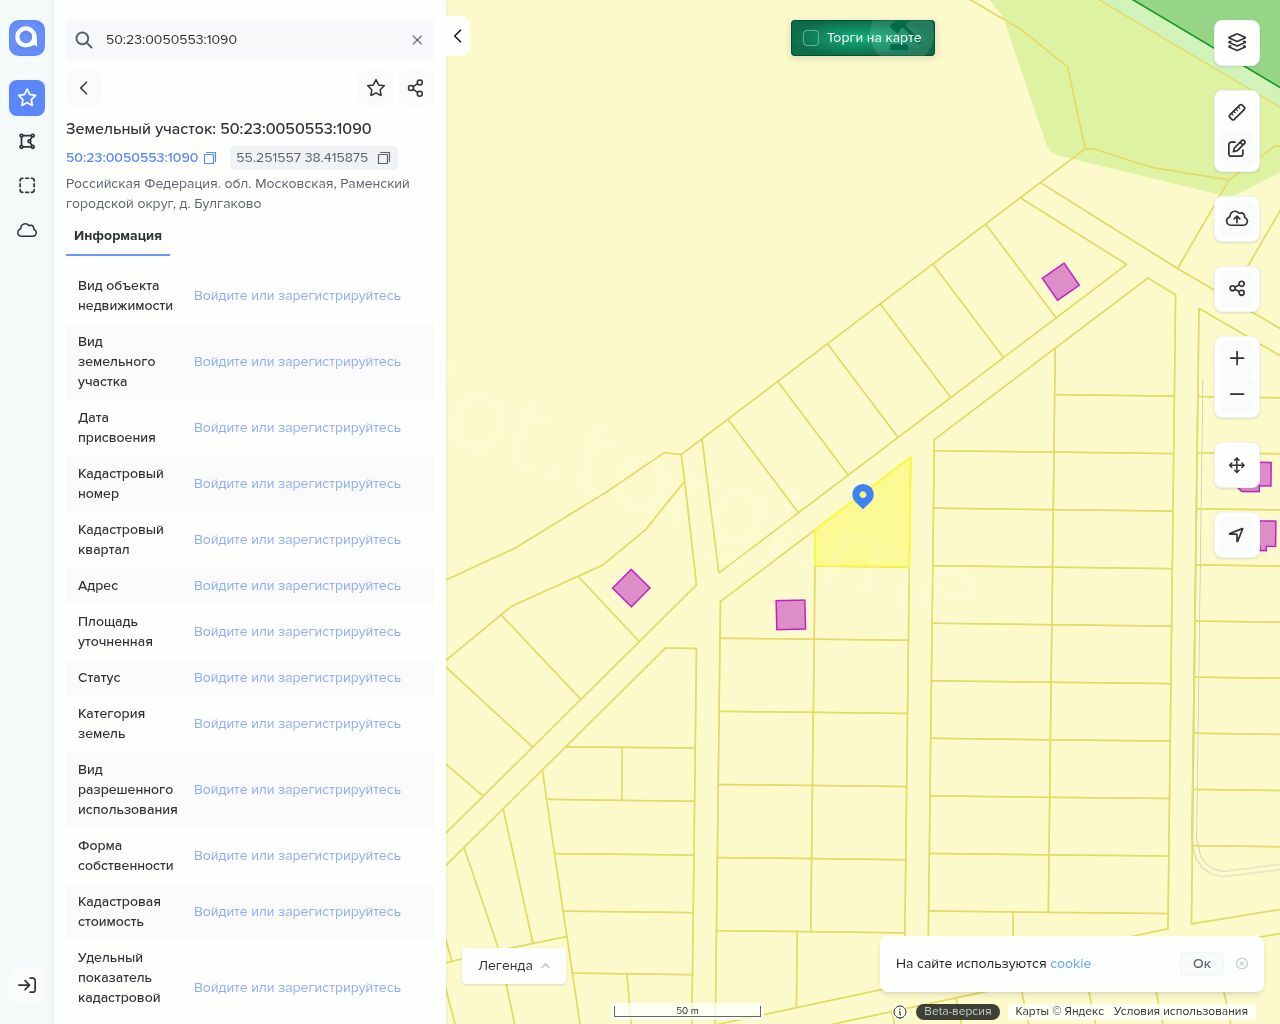1280x1024 pixels.
Task: Copy the cadastral number 50:23:0050553:1090
Action: (x=210, y=158)
